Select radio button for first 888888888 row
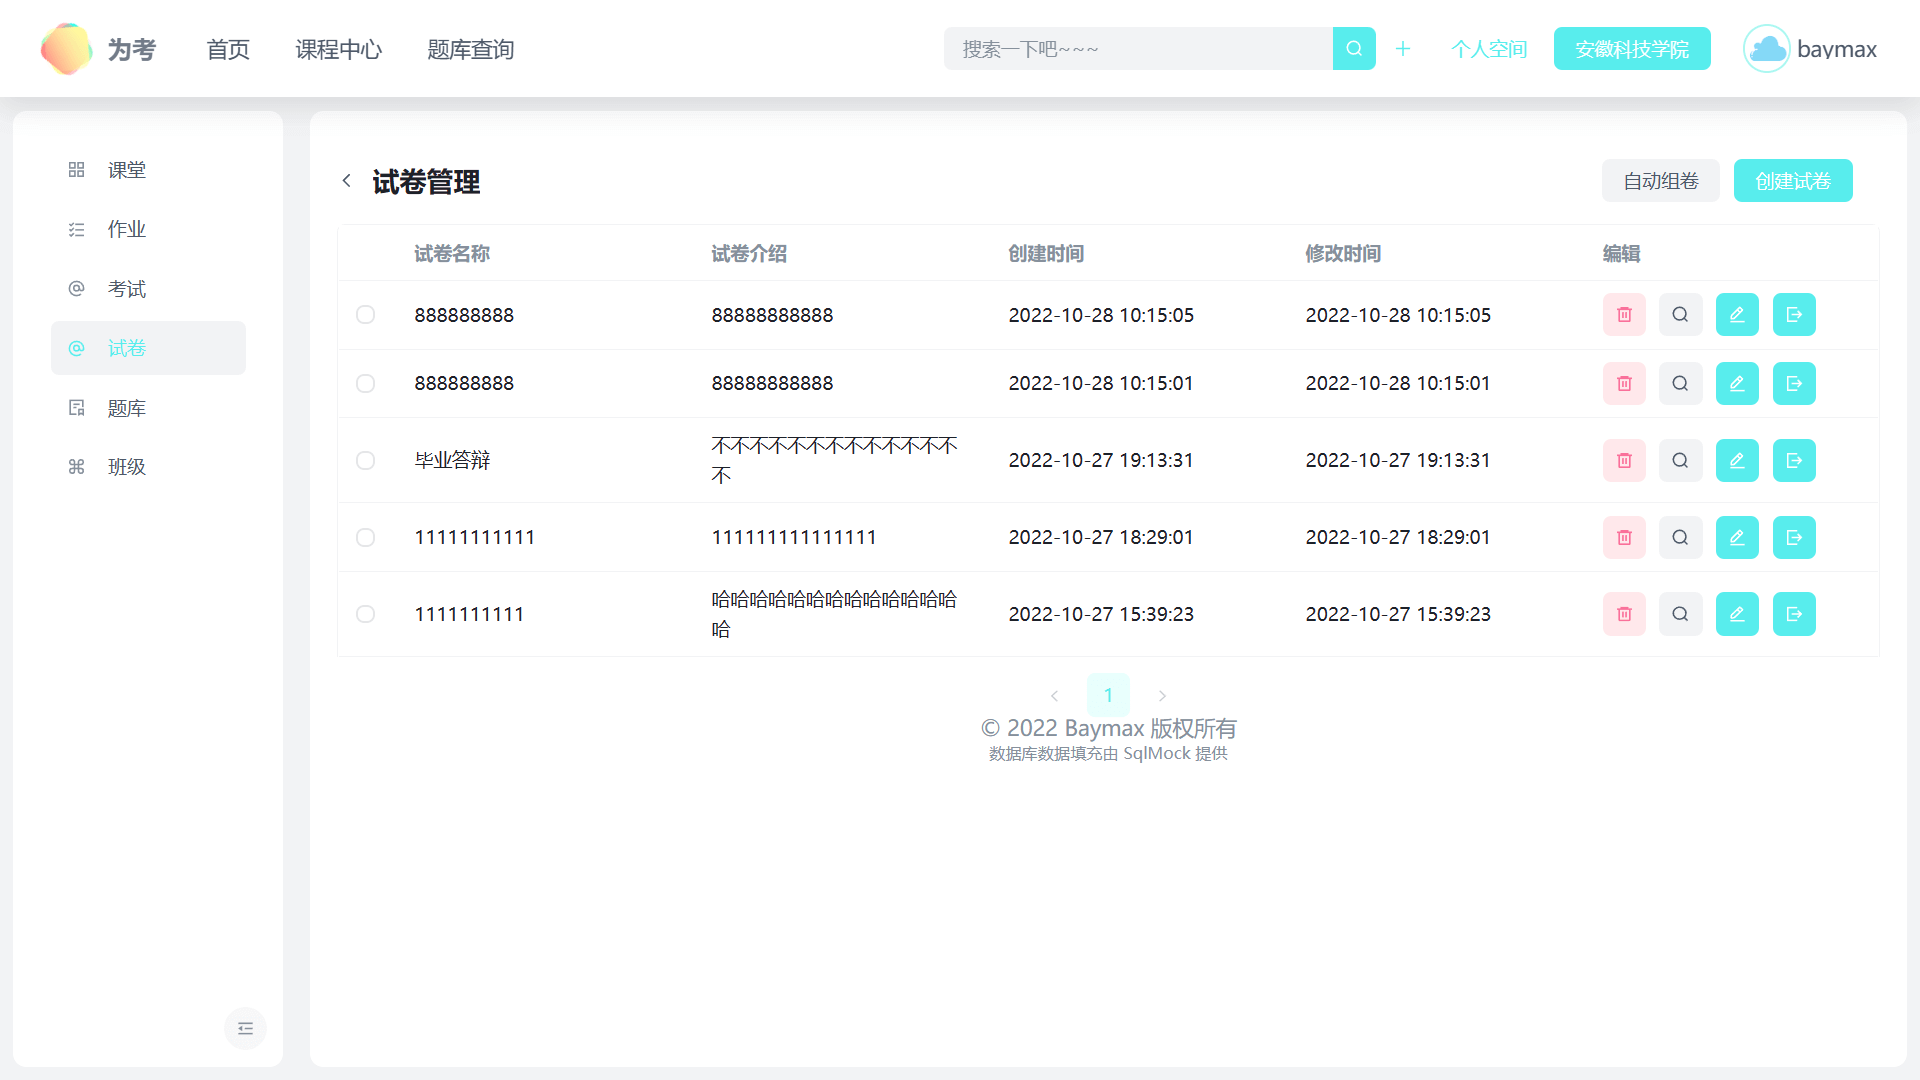 pyautogui.click(x=366, y=315)
